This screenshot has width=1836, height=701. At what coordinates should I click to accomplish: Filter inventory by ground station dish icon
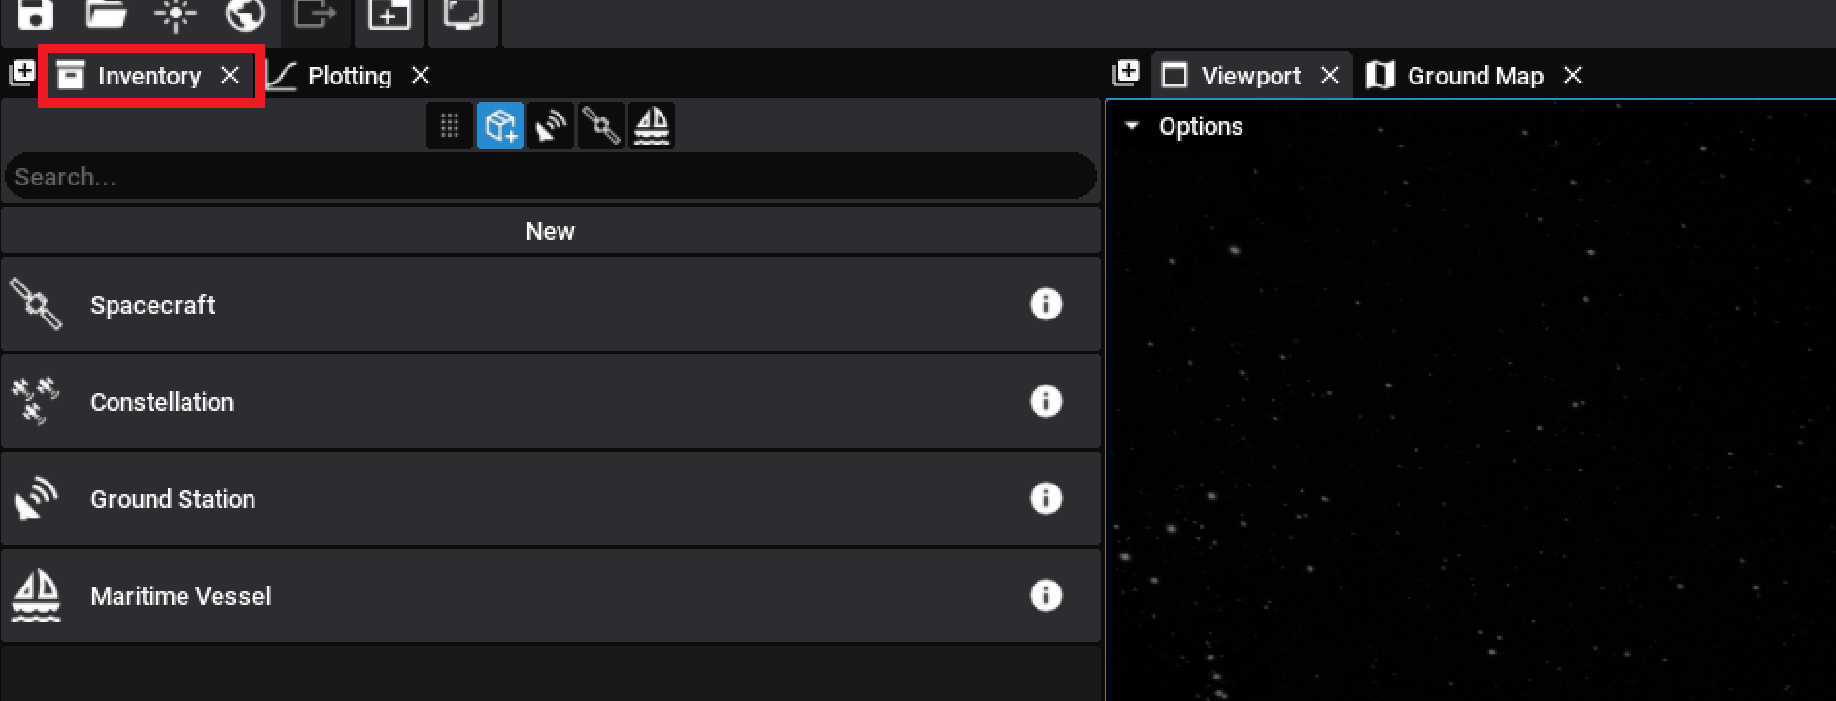pos(550,126)
